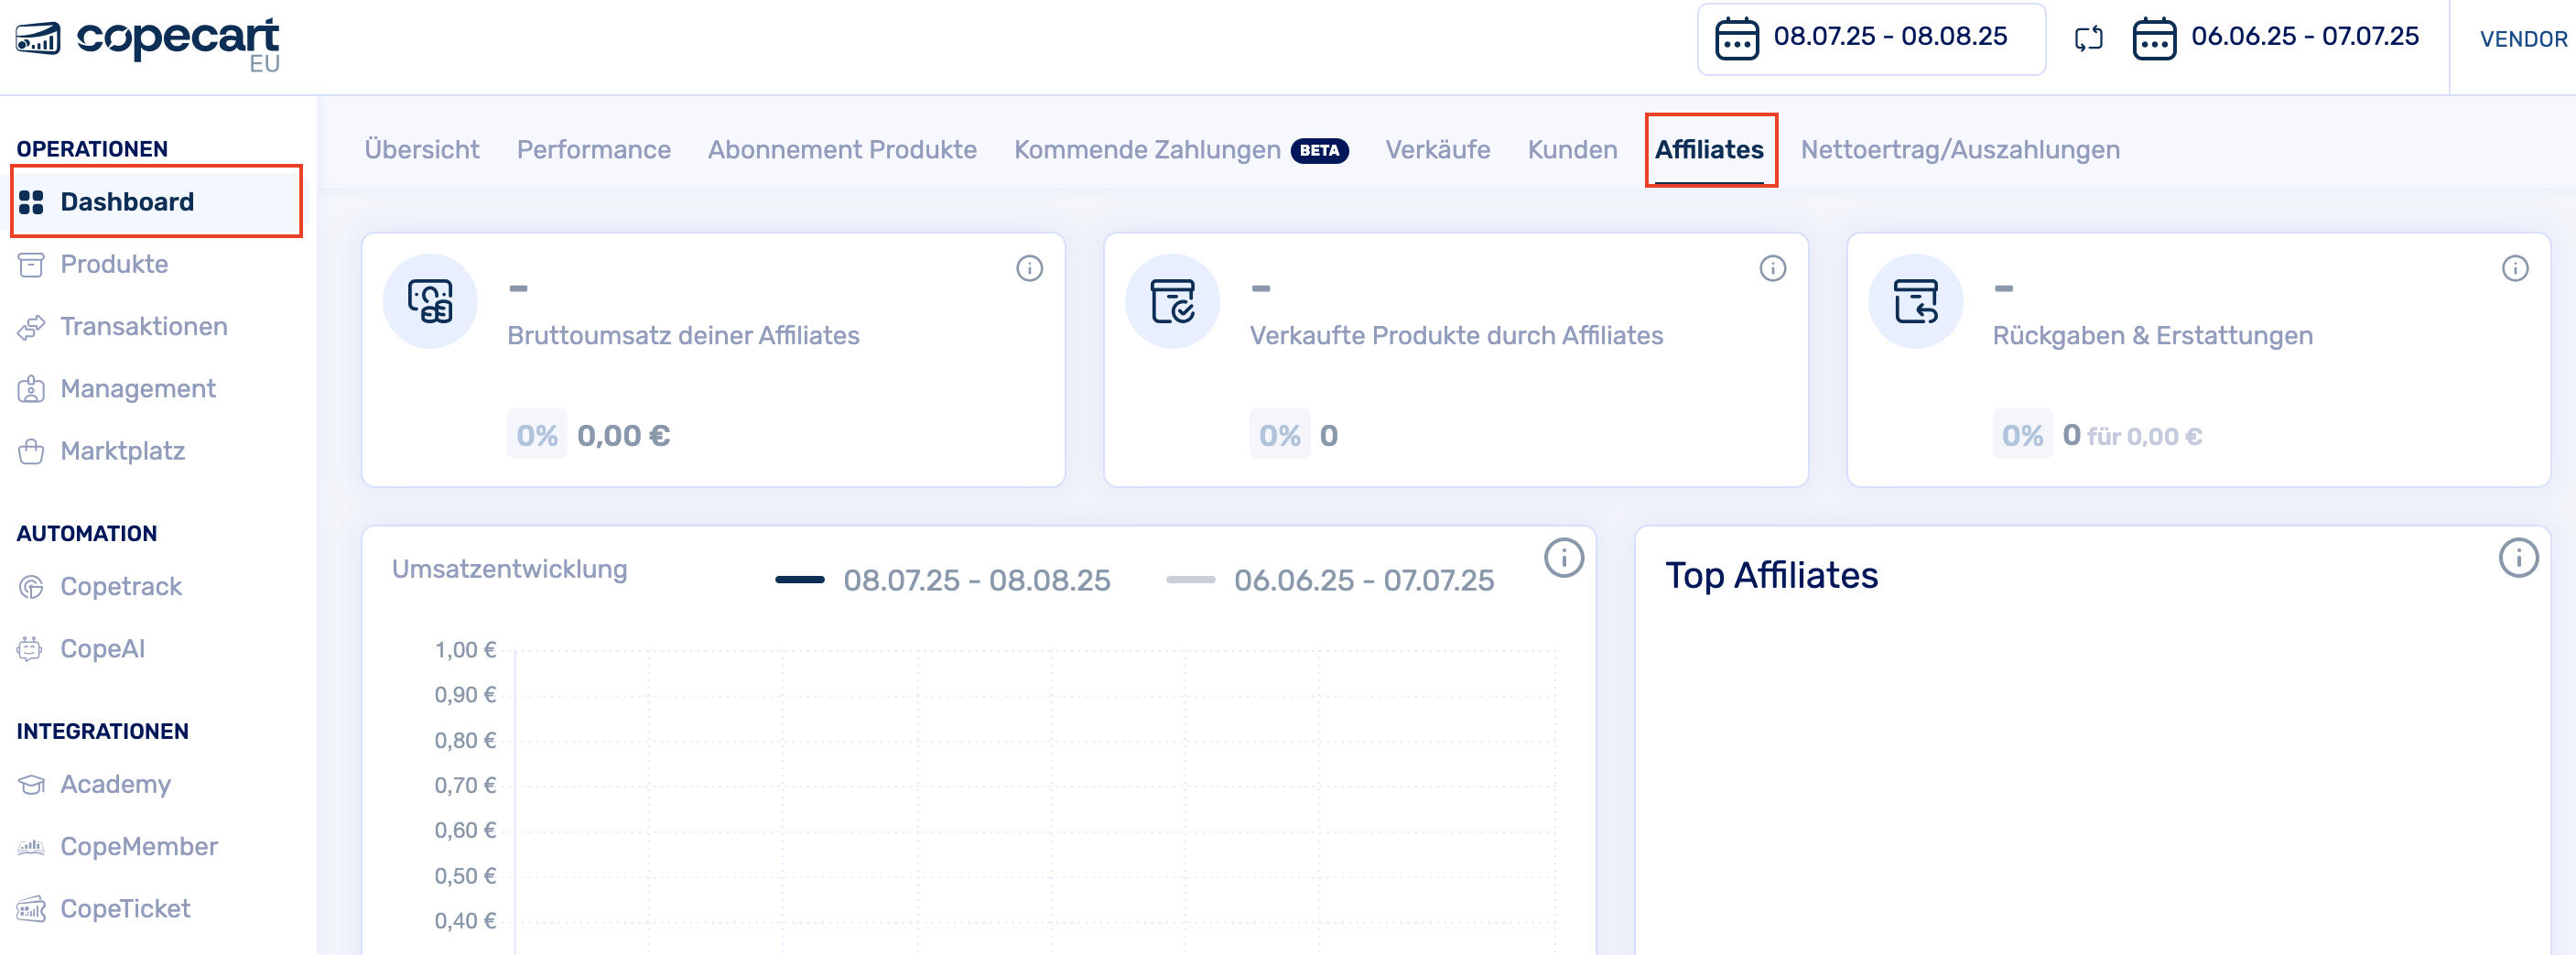The image size is (2576, 955).
Task: Select the Kommende Zahlungen BETA tab
Action: (1180, 150)
